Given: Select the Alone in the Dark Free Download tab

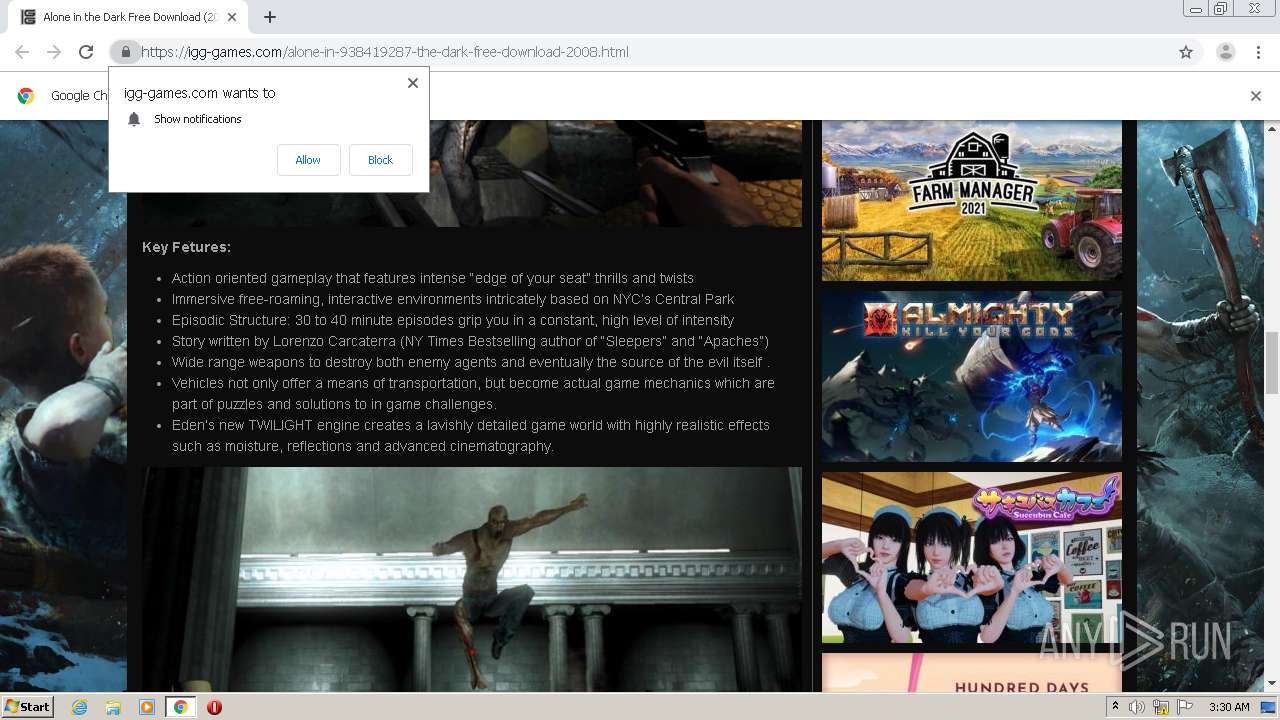Looking at the screenshot, I should point(126,17).
